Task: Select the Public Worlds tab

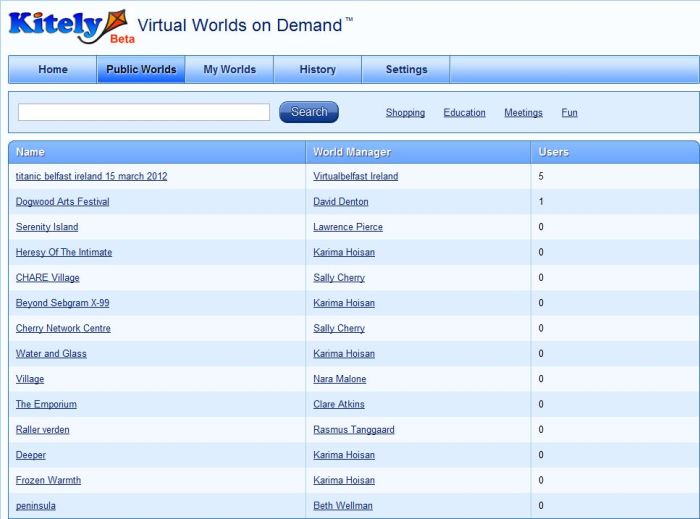Action: coord(141,70)
